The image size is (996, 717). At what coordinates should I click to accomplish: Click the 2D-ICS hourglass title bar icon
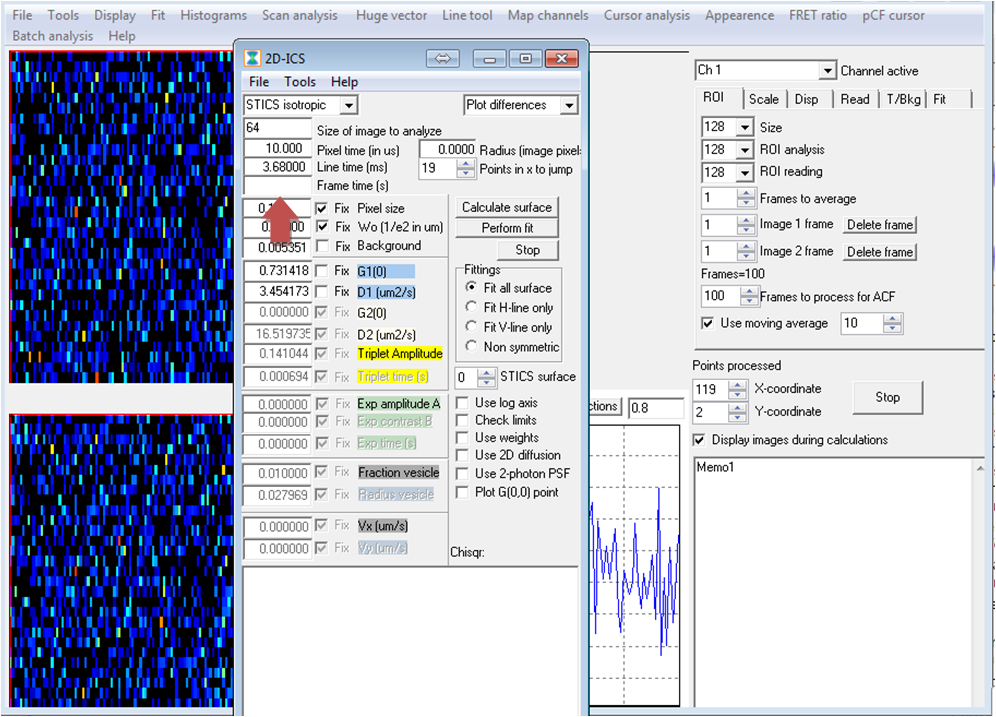[254, 58]
